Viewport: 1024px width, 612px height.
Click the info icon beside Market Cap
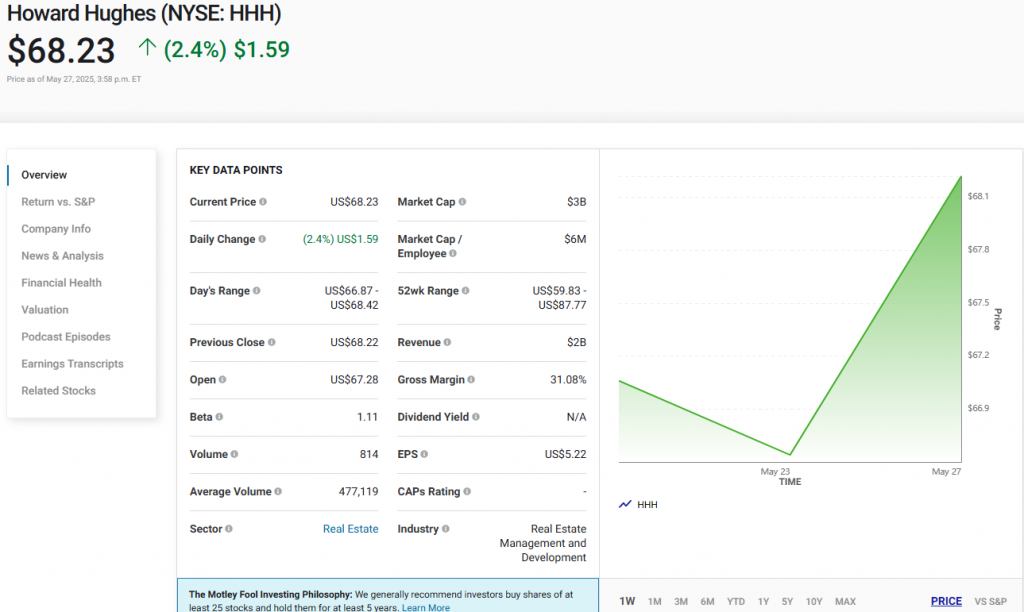pyautogui.click(x=462, y=202)
